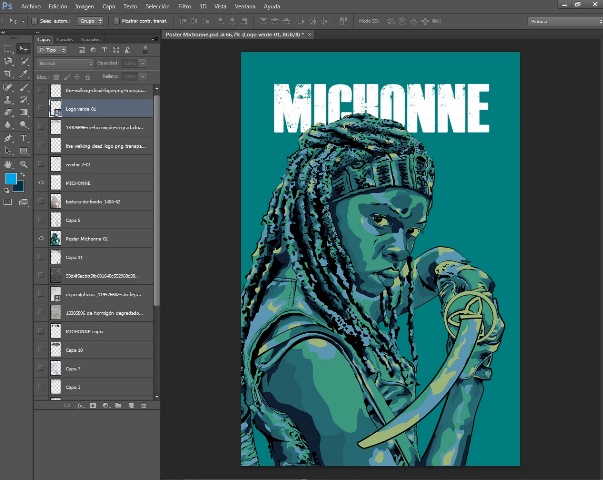The height and width of the screenshot is (480, 603).
Task: Show the Logo verde 01 layer
Action: (x=41, y=109)
